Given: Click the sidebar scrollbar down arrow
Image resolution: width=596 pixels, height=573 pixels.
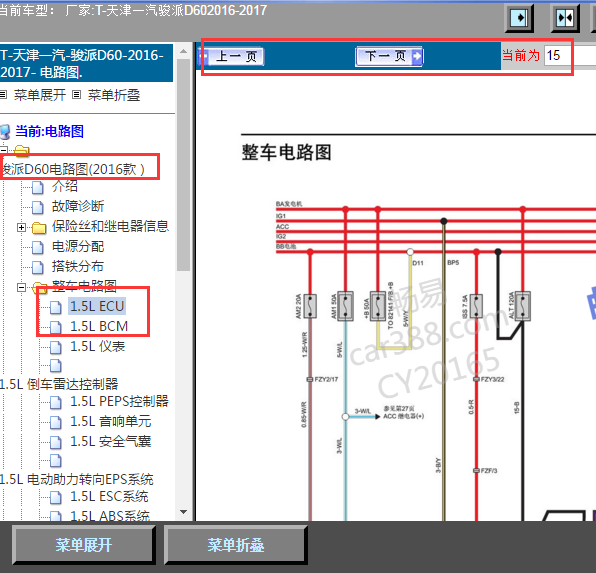Looking at the screenshot, I should 184,512.
